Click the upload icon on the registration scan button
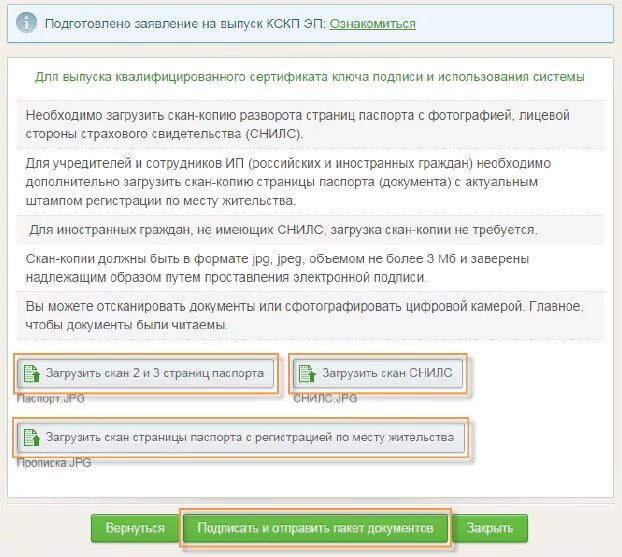This screenshot has width=622, height=557. click(31, 438)
